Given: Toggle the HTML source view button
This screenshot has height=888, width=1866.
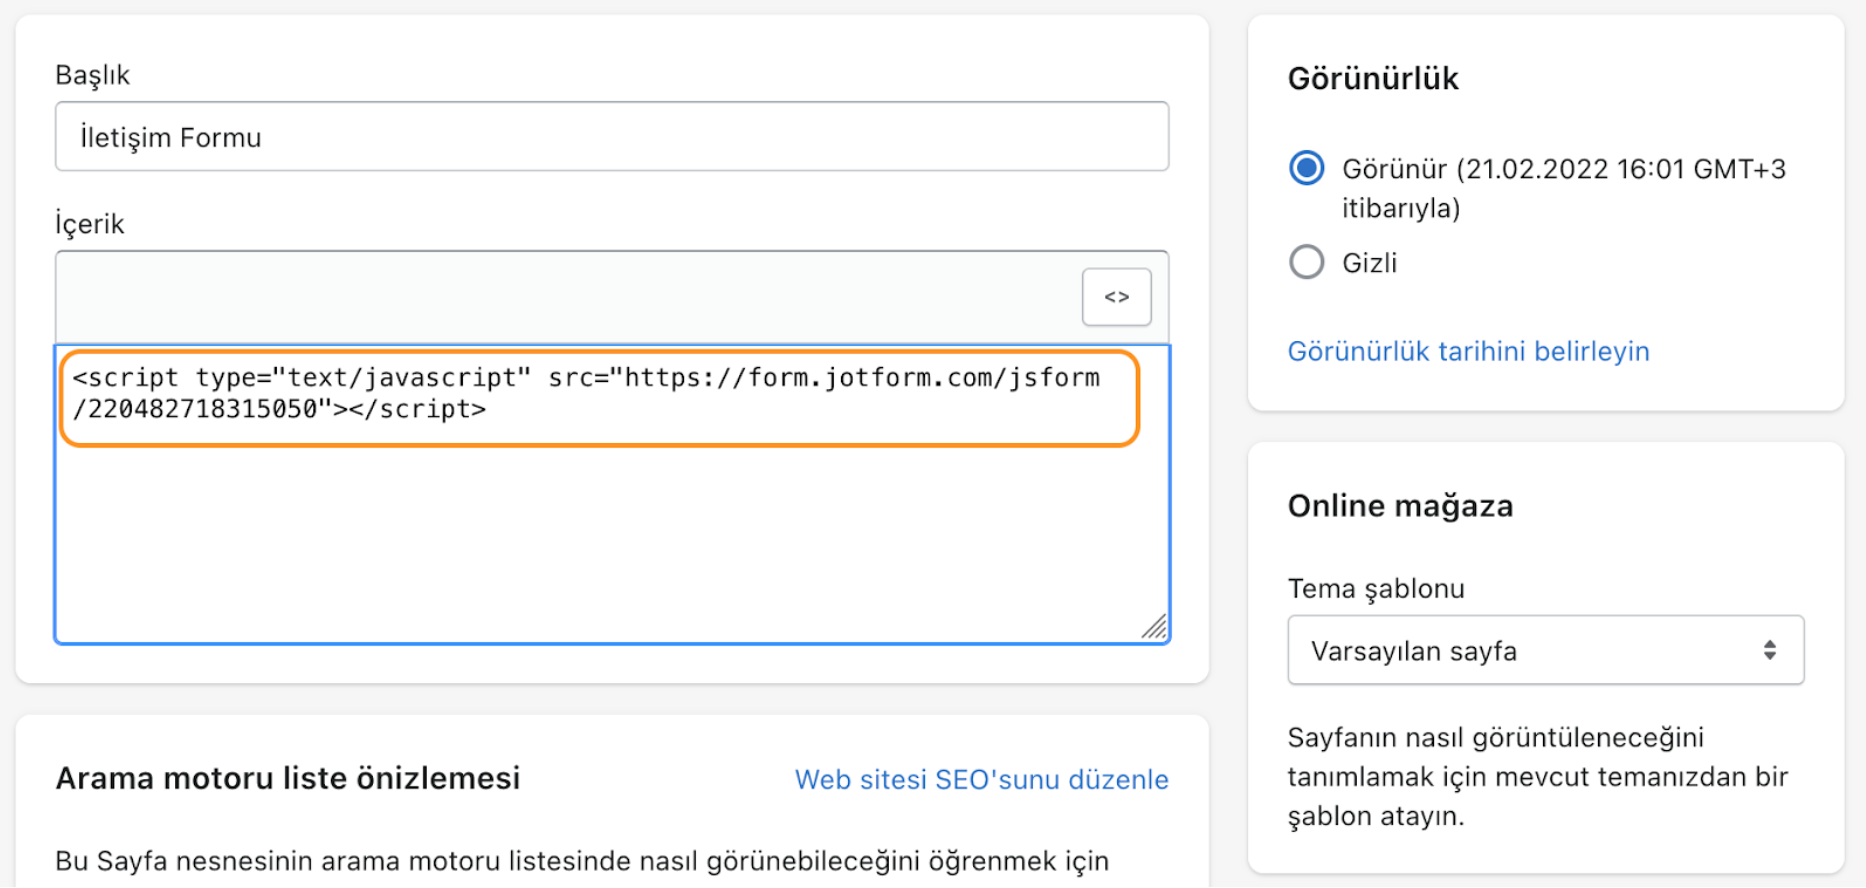Looking at the screenshot, I should [1116, 297].
